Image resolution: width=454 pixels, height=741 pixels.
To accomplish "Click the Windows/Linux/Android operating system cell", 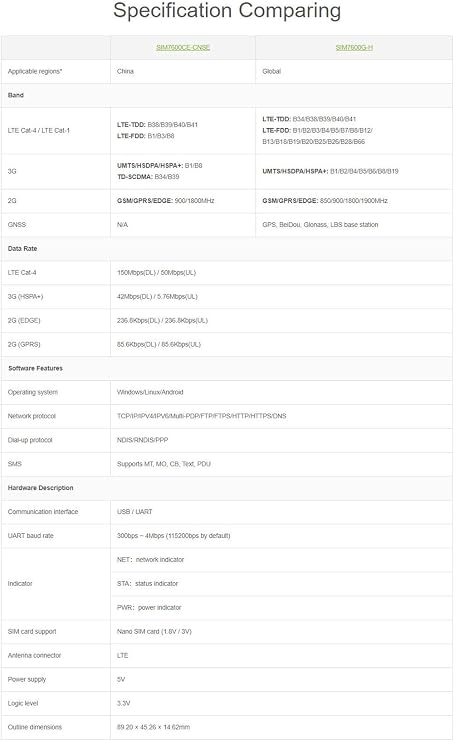I will click(x=150, y=392).
